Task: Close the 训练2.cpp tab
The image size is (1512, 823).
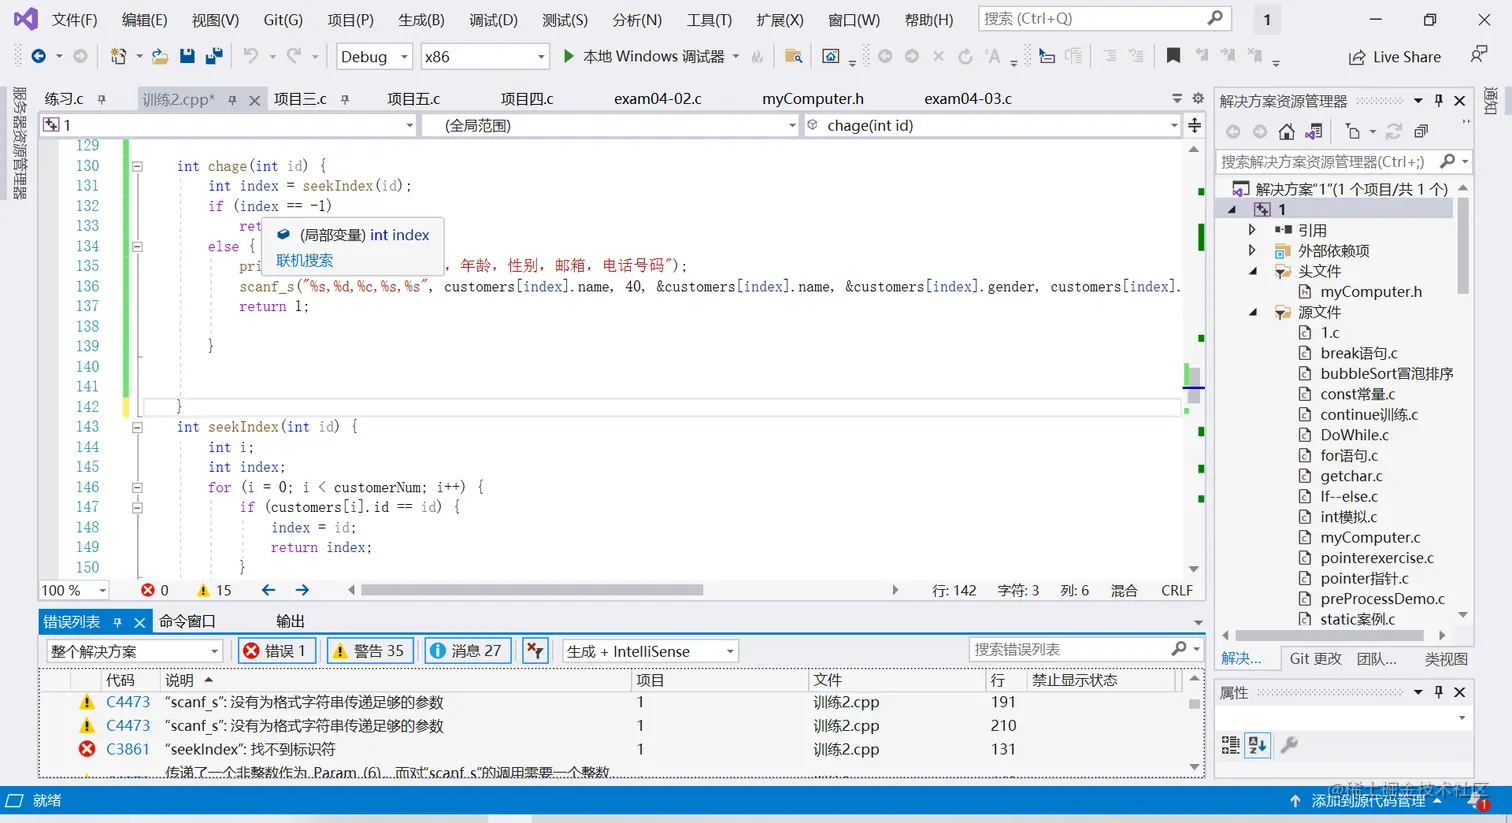Action: 254,99
